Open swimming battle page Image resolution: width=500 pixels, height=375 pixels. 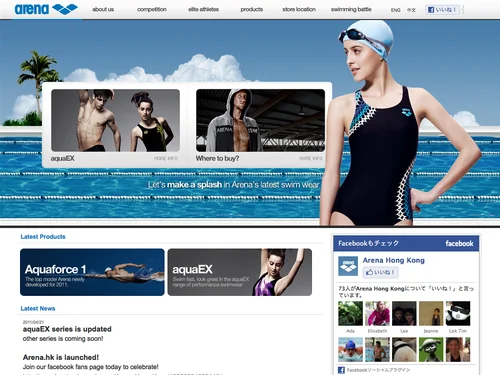pyautogui.click(x=351, y=9)
